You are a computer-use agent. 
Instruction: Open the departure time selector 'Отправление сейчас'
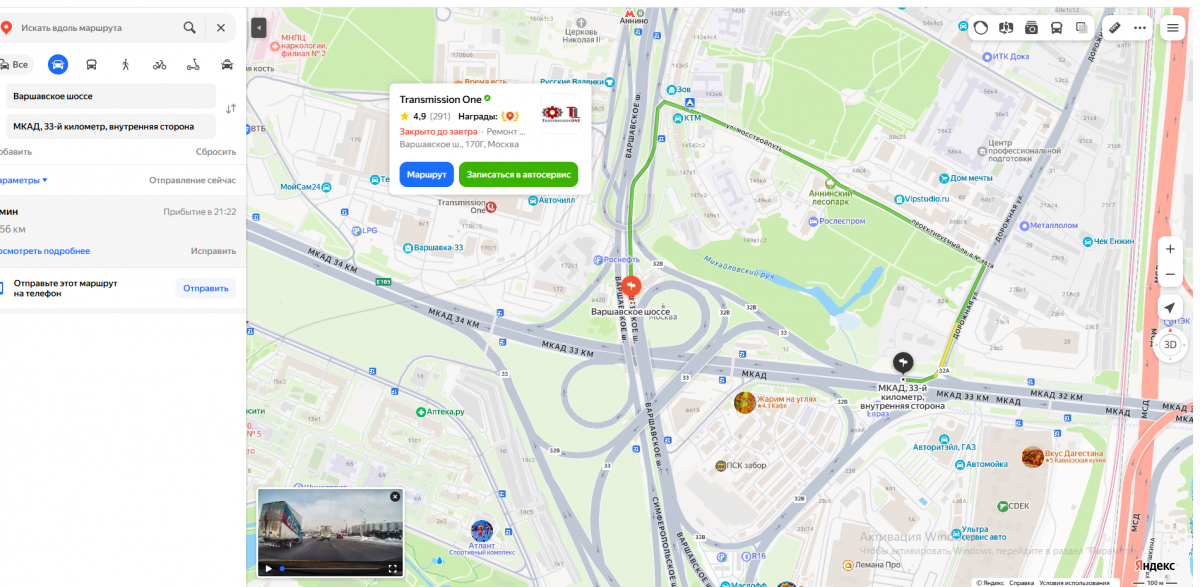pyautogui.click(x=193, y=180)
